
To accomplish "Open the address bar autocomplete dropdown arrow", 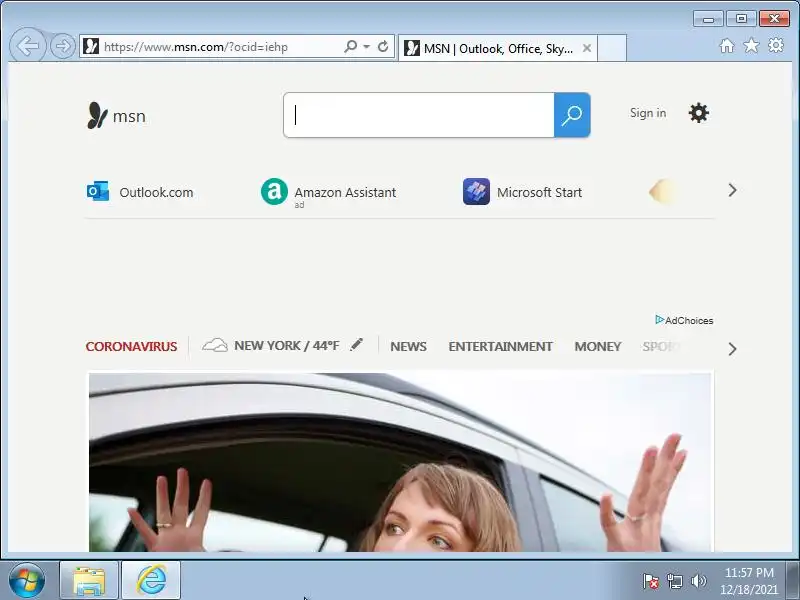I will [366, 47].
